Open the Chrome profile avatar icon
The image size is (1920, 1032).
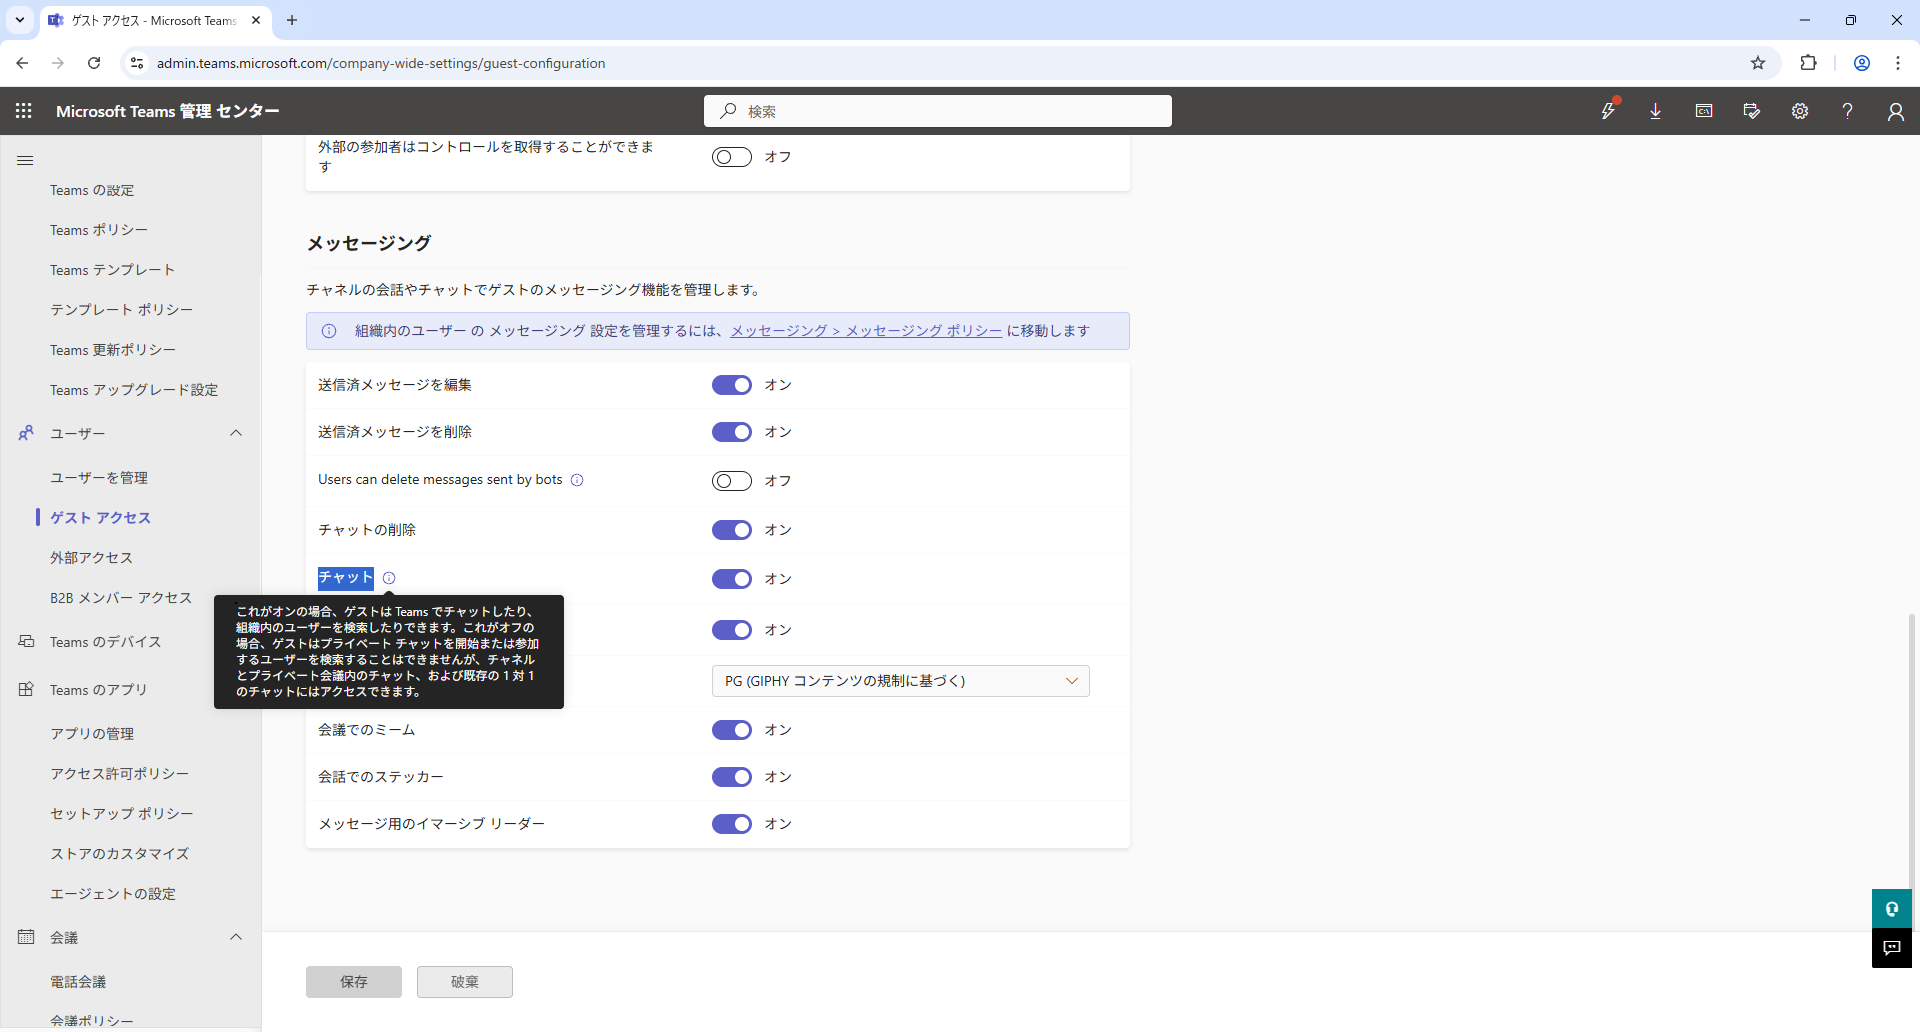click(x=1862, y=63)
